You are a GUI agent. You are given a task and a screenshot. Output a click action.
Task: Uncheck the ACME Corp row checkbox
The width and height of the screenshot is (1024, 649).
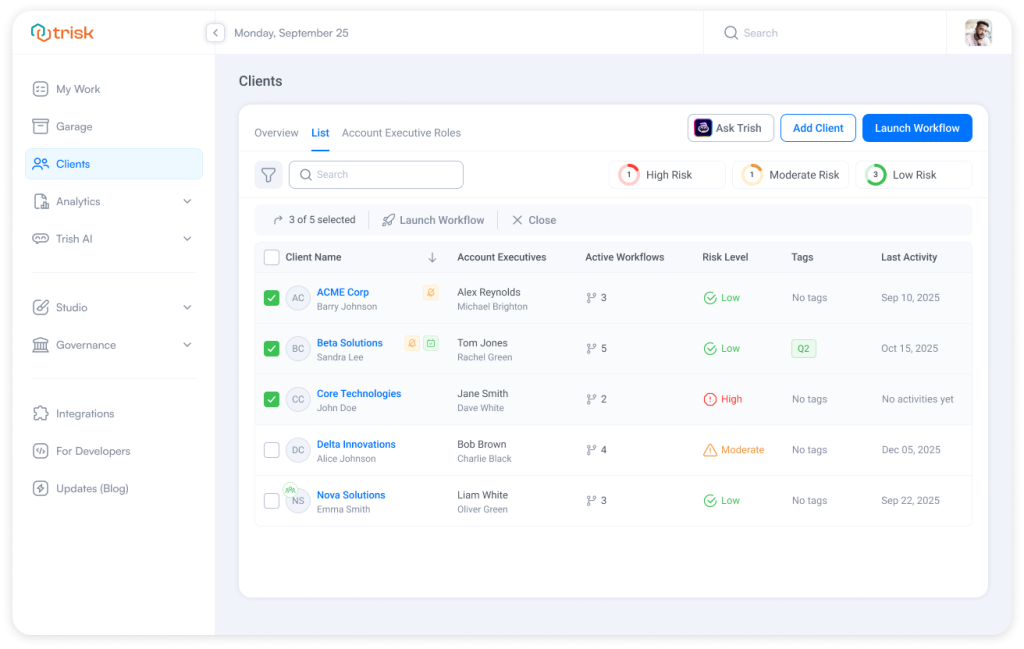click(271, 297)
